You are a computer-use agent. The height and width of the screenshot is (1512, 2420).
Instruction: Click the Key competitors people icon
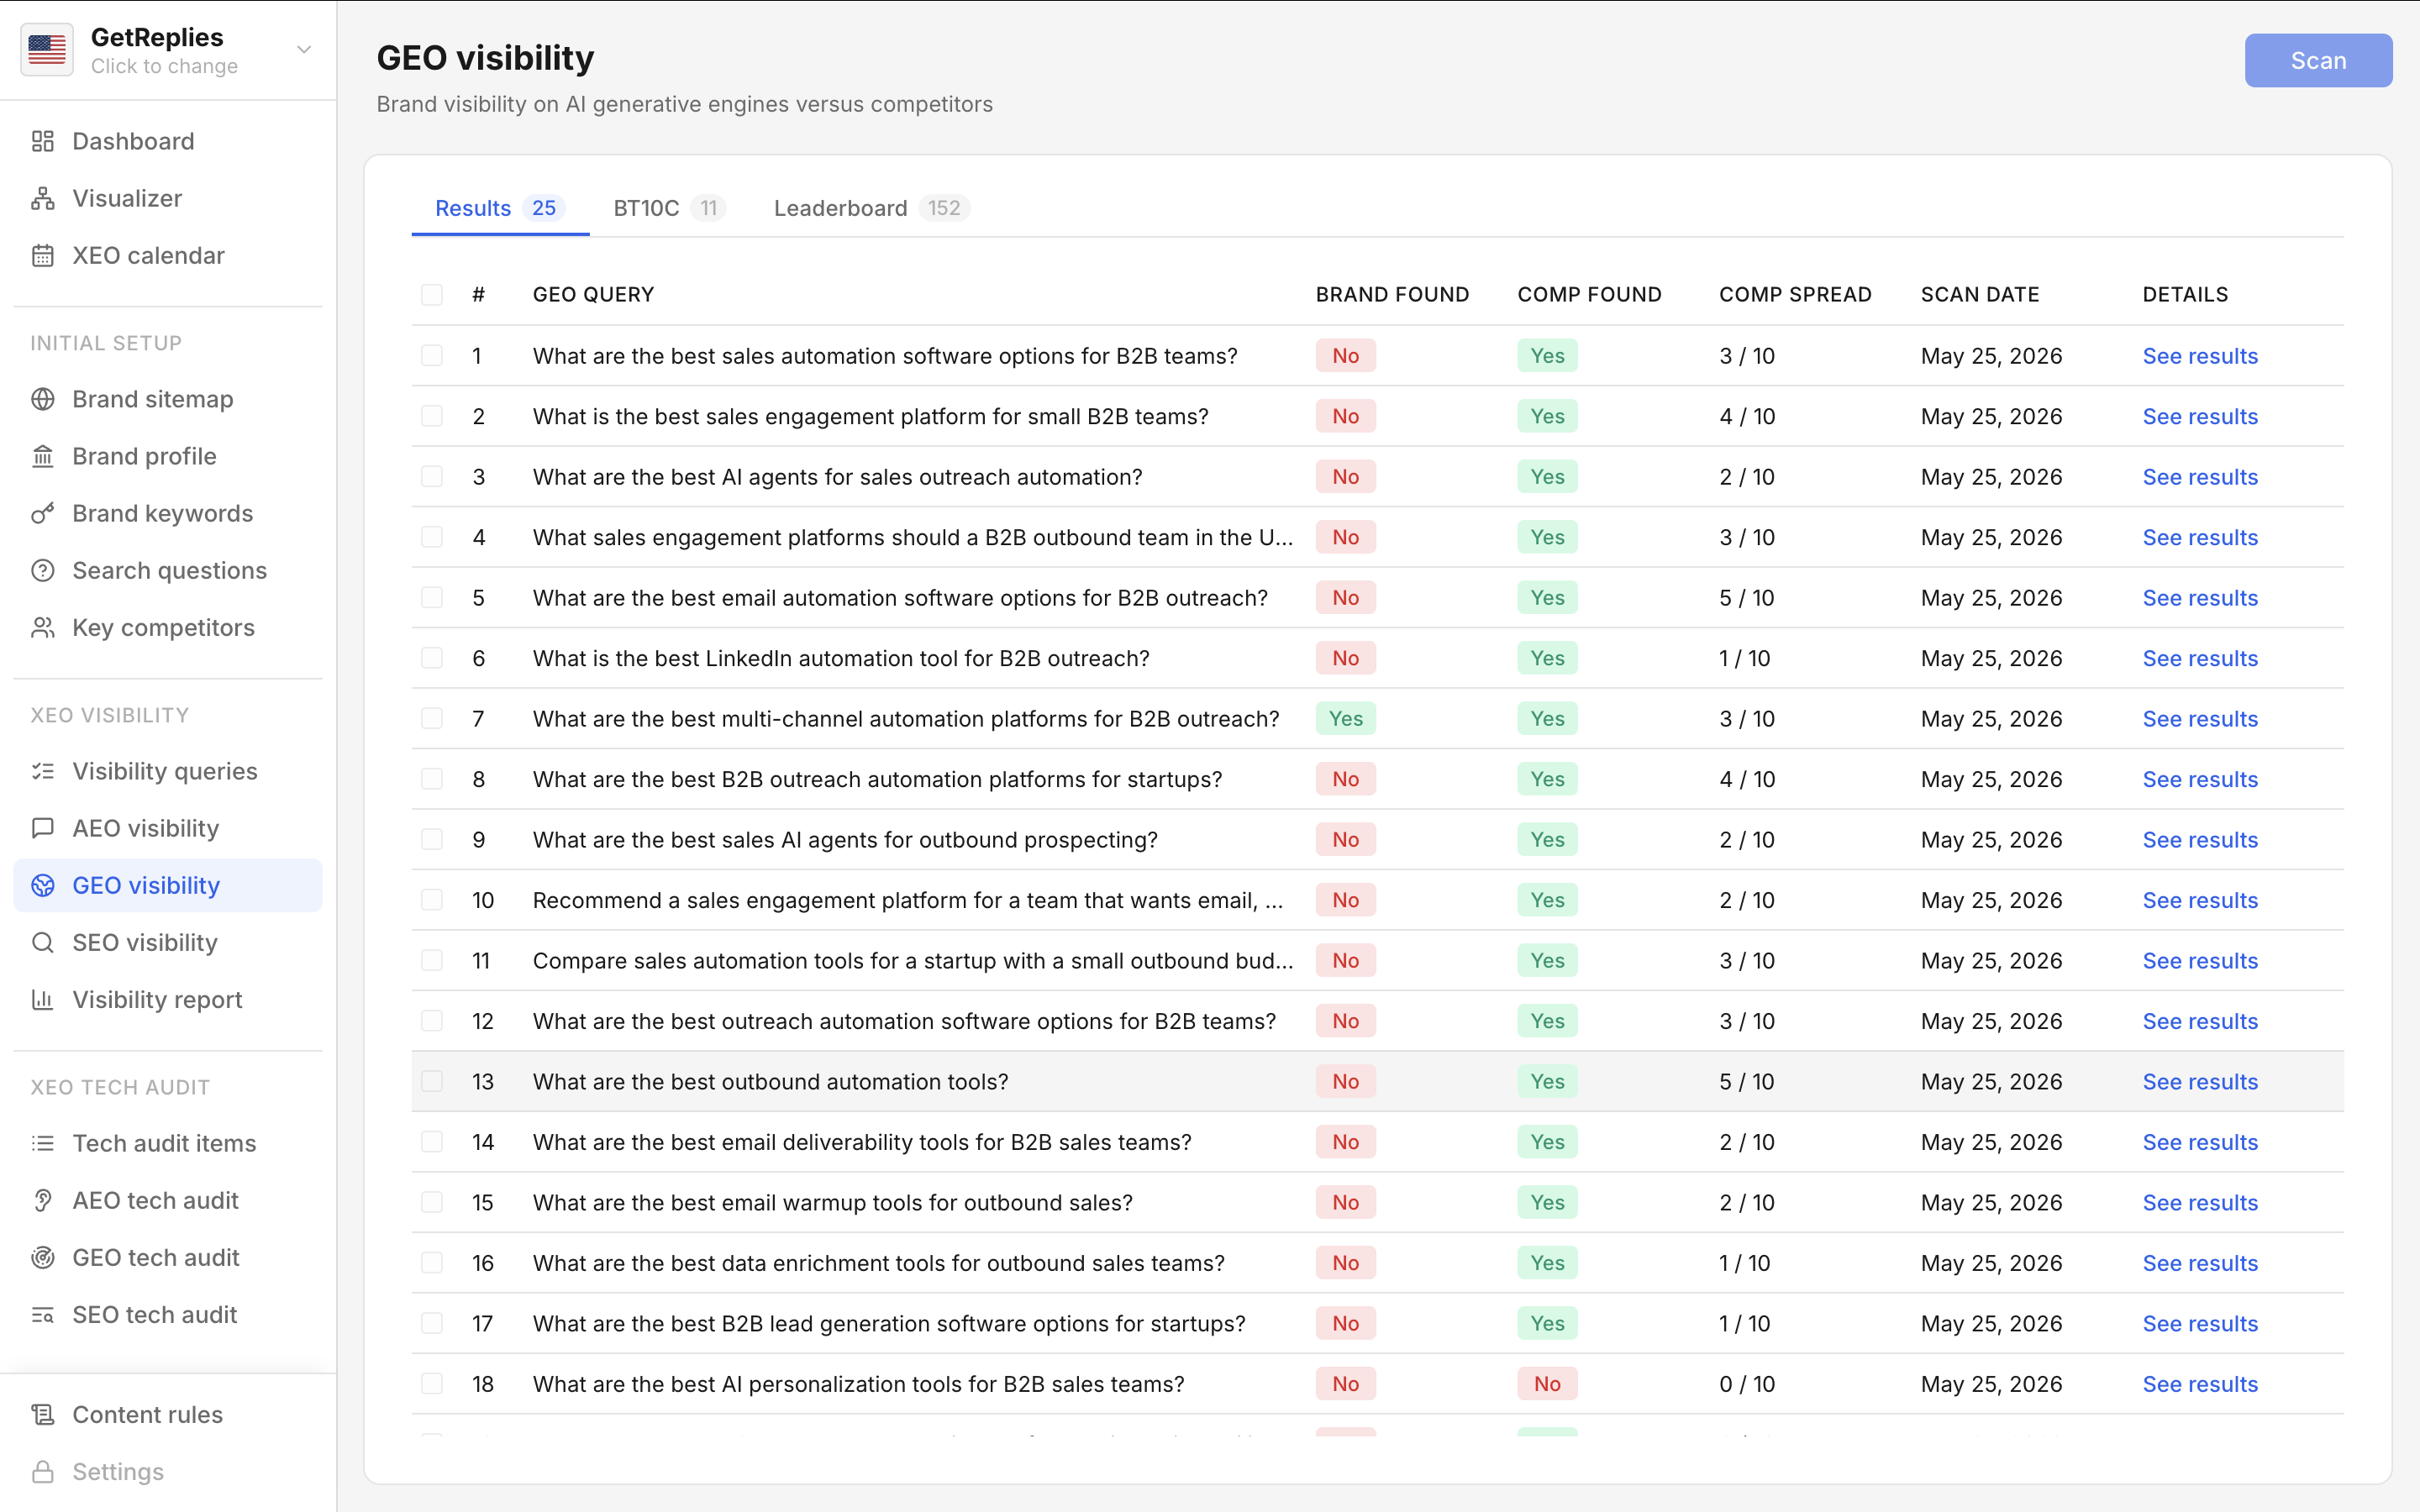[x=43, y=627]
